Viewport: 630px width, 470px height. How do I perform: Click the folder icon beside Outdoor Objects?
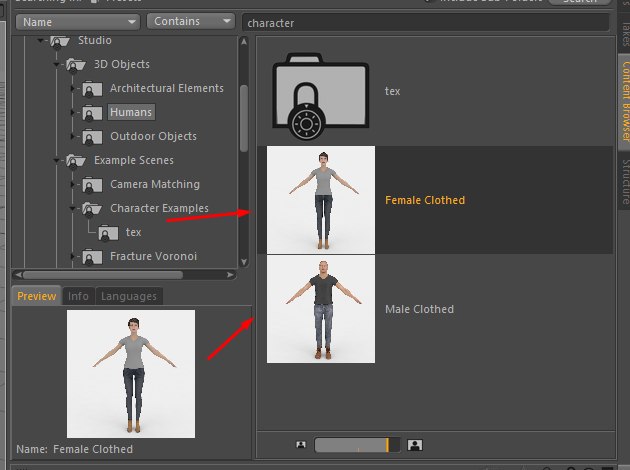92,137
